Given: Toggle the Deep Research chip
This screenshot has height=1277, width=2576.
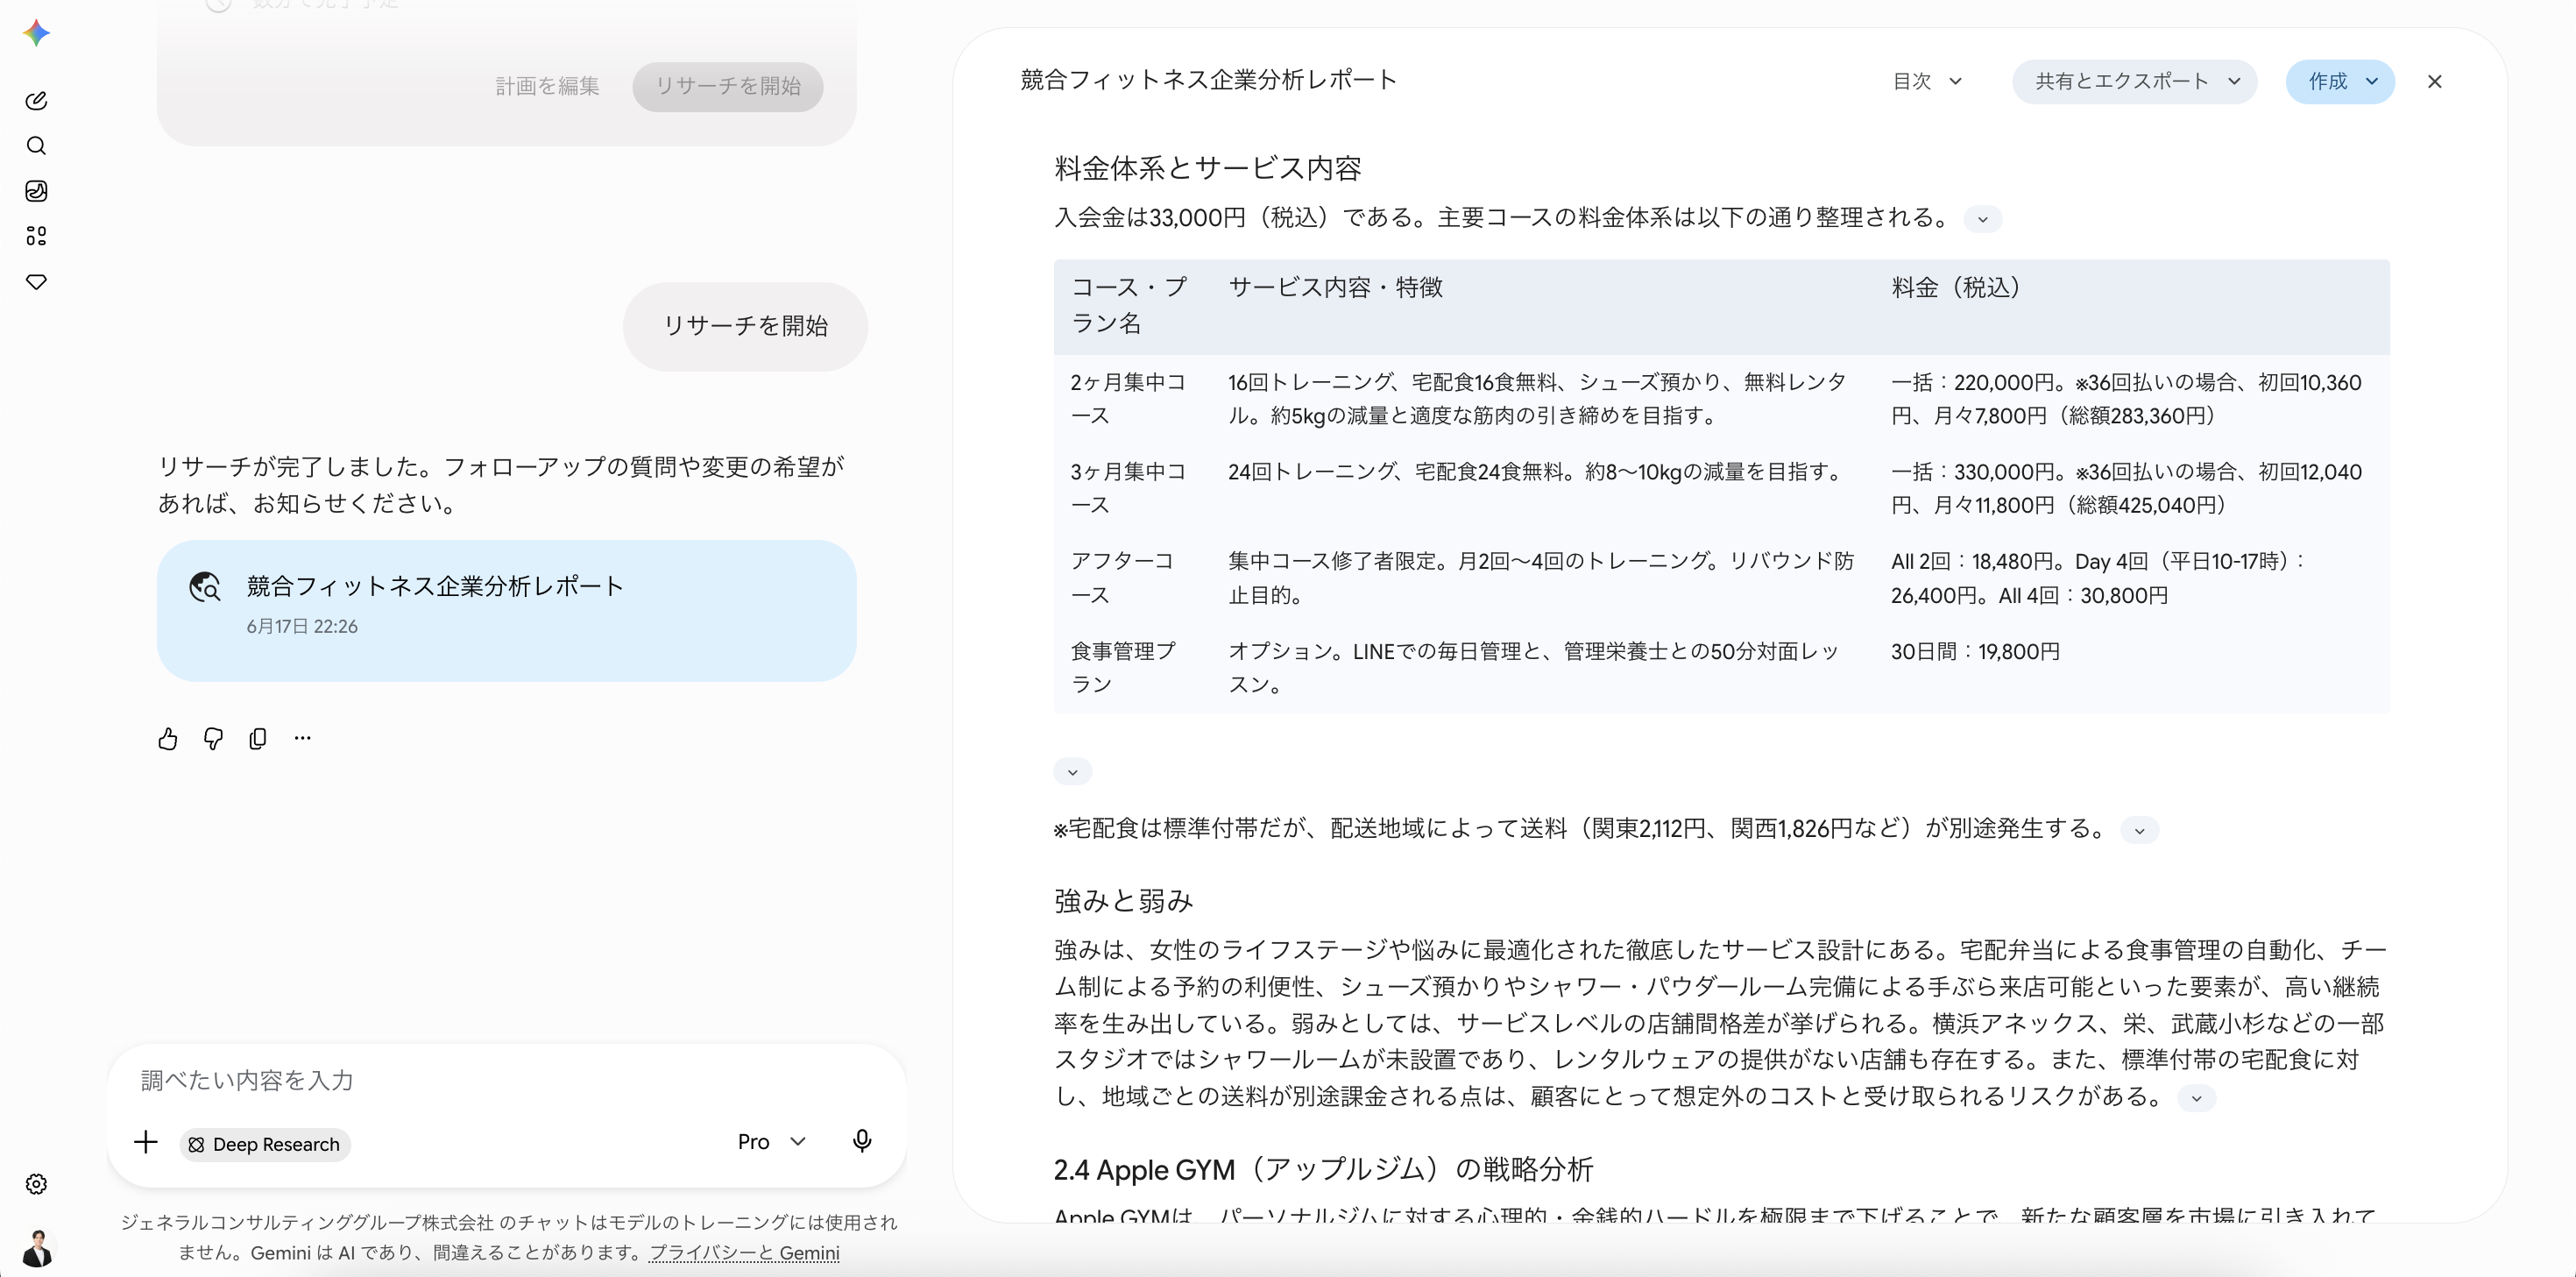Looking at the screenshot, I should coord(265,1144).
